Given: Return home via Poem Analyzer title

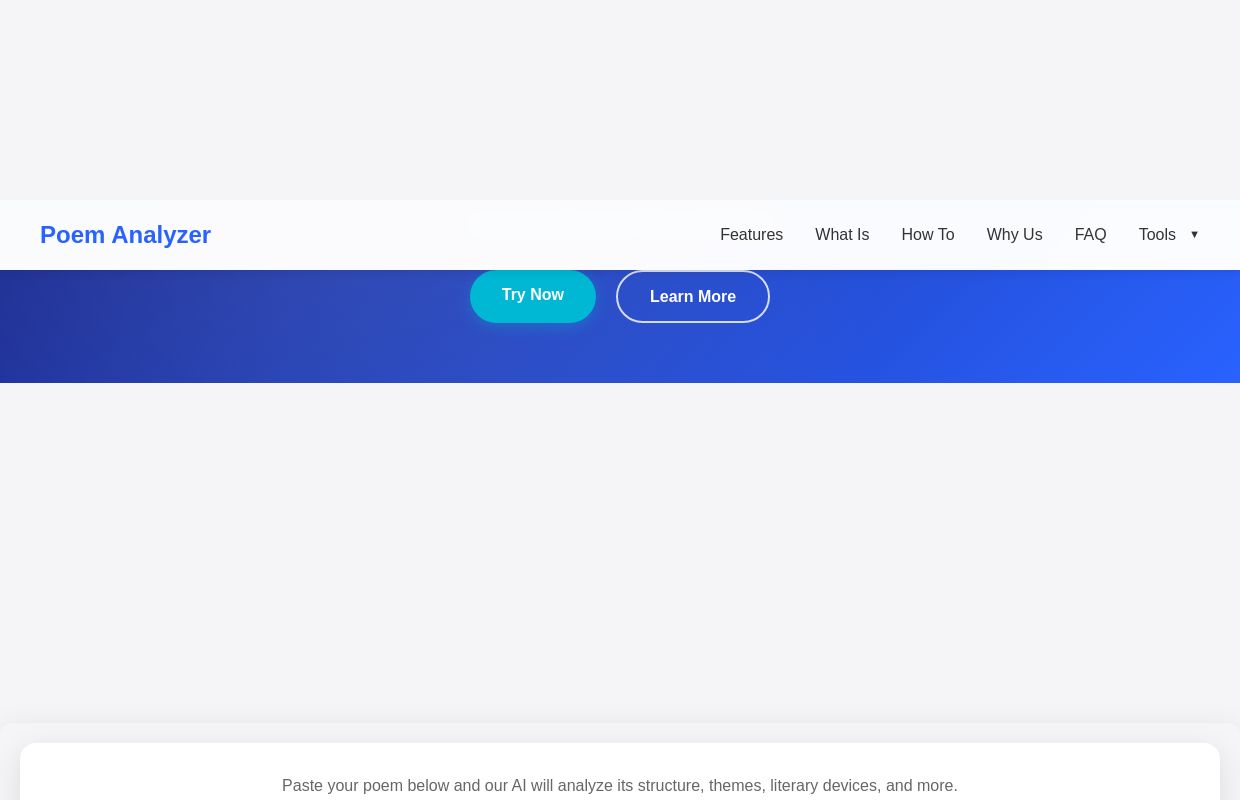Looking at the screenshot, I should (125, 234).
